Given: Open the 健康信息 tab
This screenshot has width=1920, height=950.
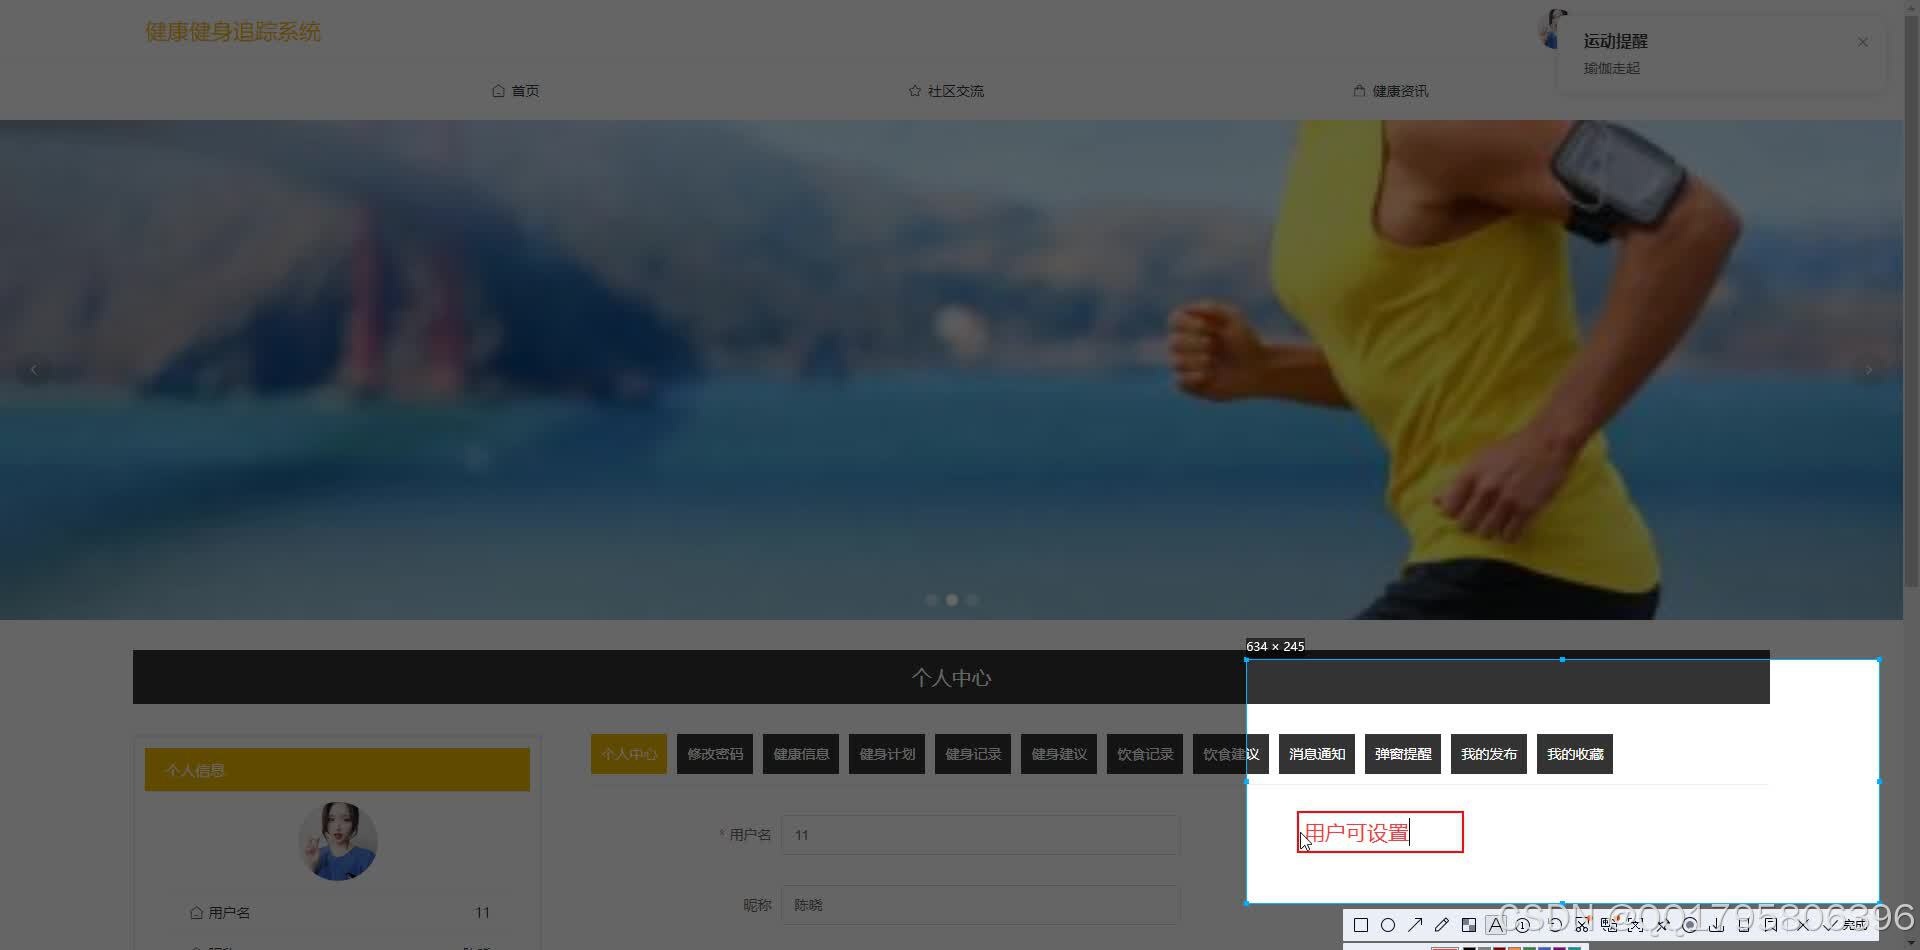Looking at the screenshot, I should [801, 754].
